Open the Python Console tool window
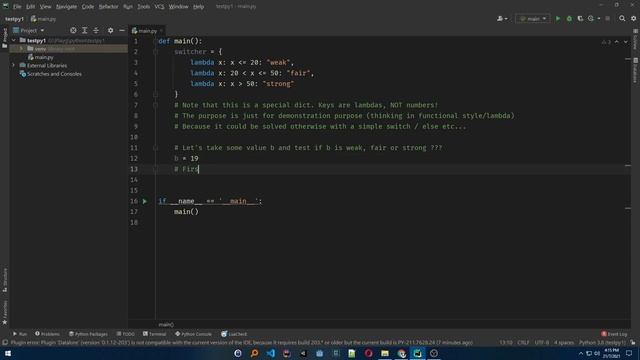The width and height of the screenshot is (640, 360). (x=193, y=334)
